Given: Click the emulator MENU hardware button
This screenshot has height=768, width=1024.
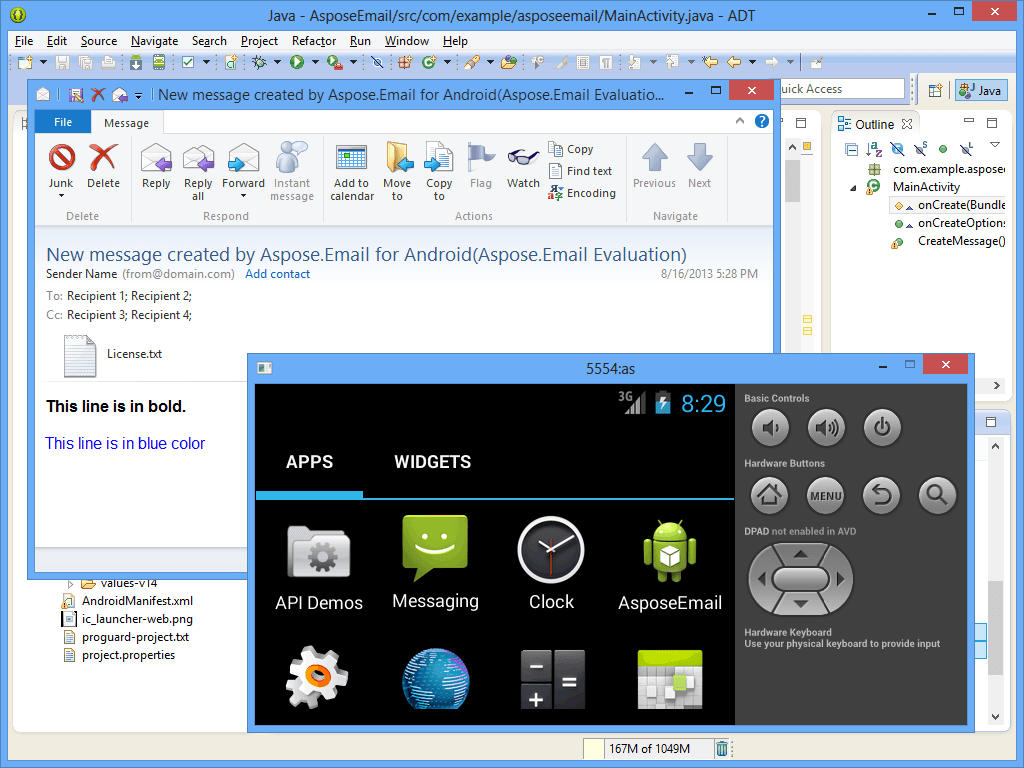Looking at the screenshot, I should (825, 495).
